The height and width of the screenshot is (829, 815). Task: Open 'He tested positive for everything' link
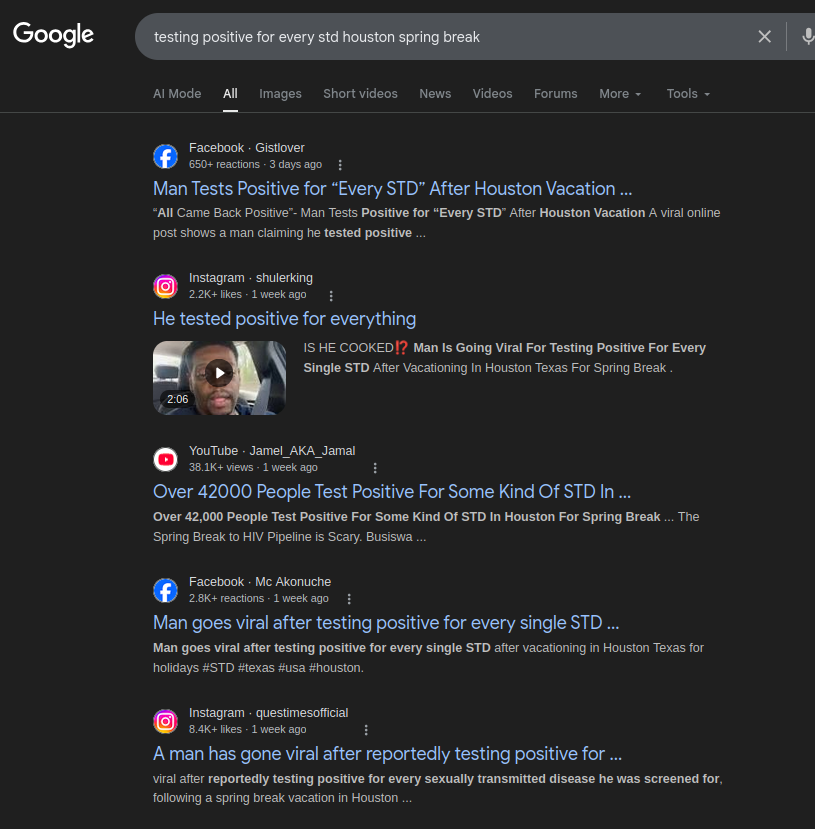[284, 319]
